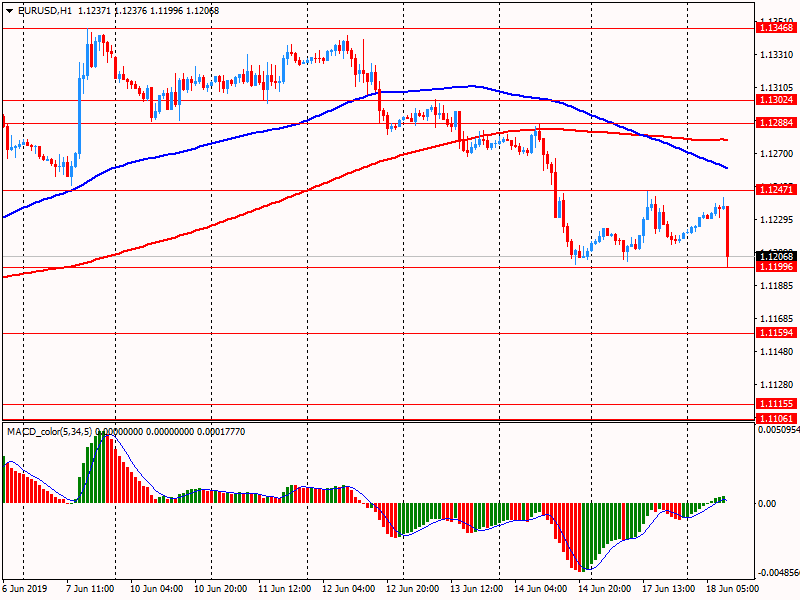Select the 1.11996 red price level label

[777, 267]
